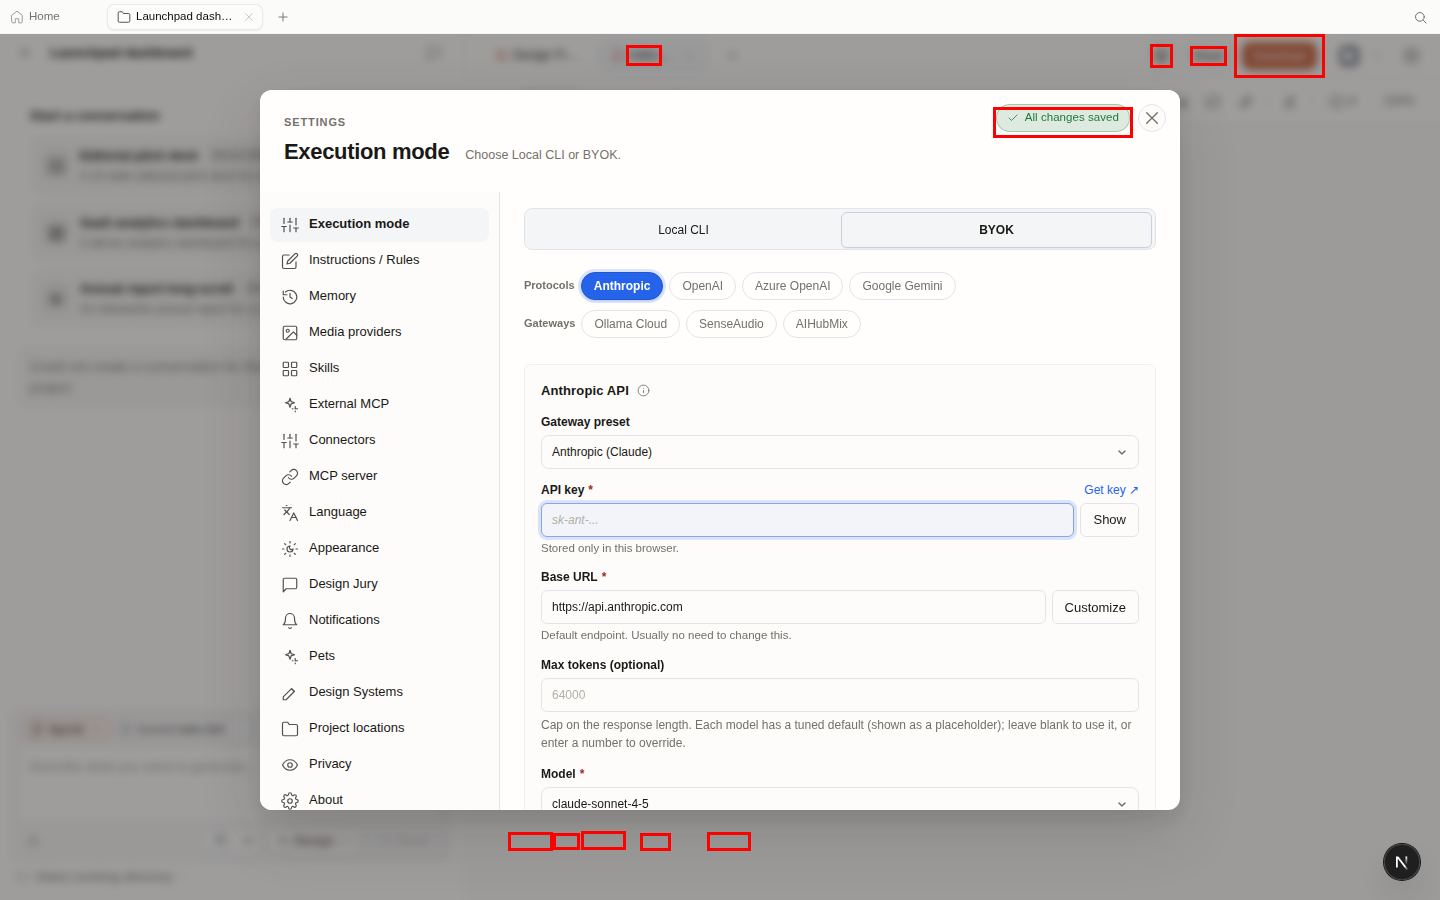Open the Model dropdown claude-sonnet-4-5
This screenshot has height=900, width=1440.
[x=839, y=800]
